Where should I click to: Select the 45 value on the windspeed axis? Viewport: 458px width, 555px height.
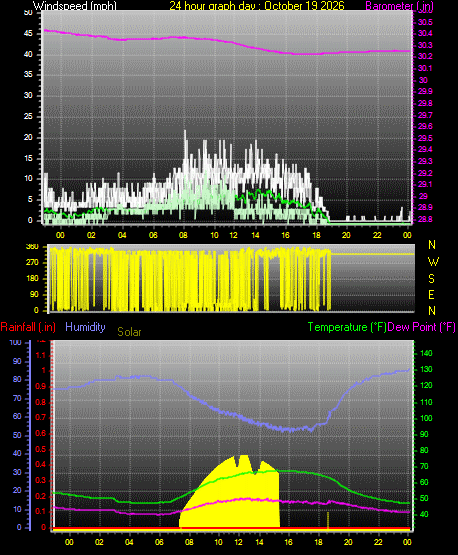coord(28,34)
